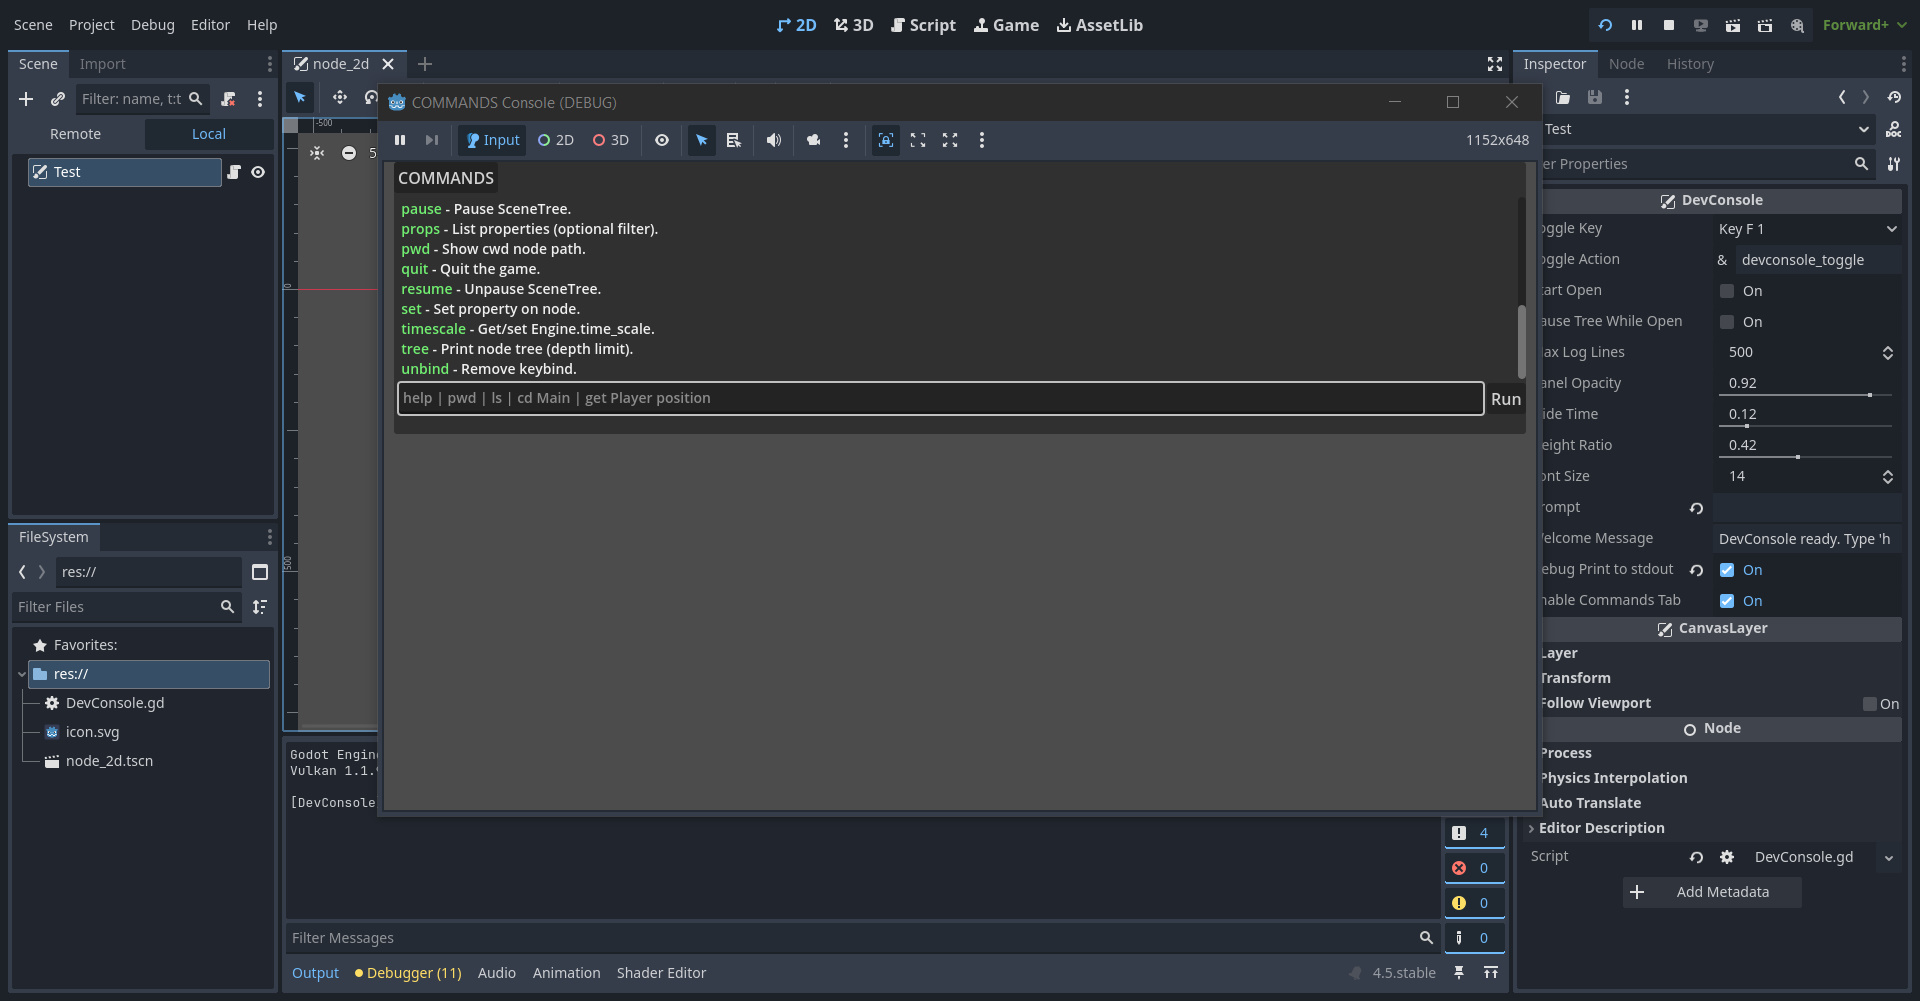This screenshot has width=1920, height=1001.
Task: Choose the Select Mode arrow tool in editor
Action: 300,97
